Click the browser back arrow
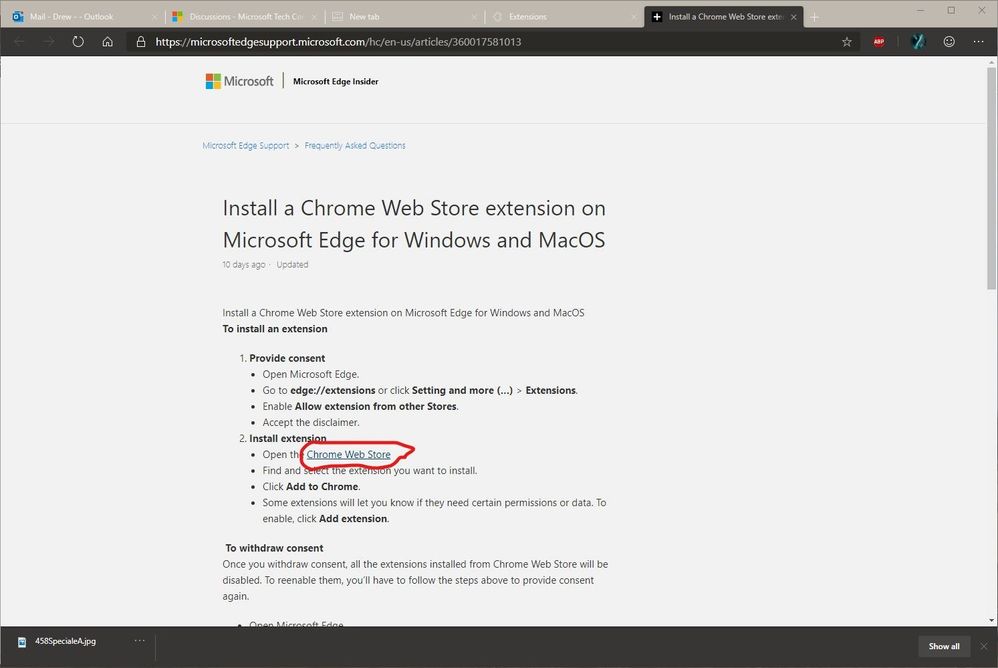The height and width of the screenshot is (668, 998). click(x=19, y=42)
